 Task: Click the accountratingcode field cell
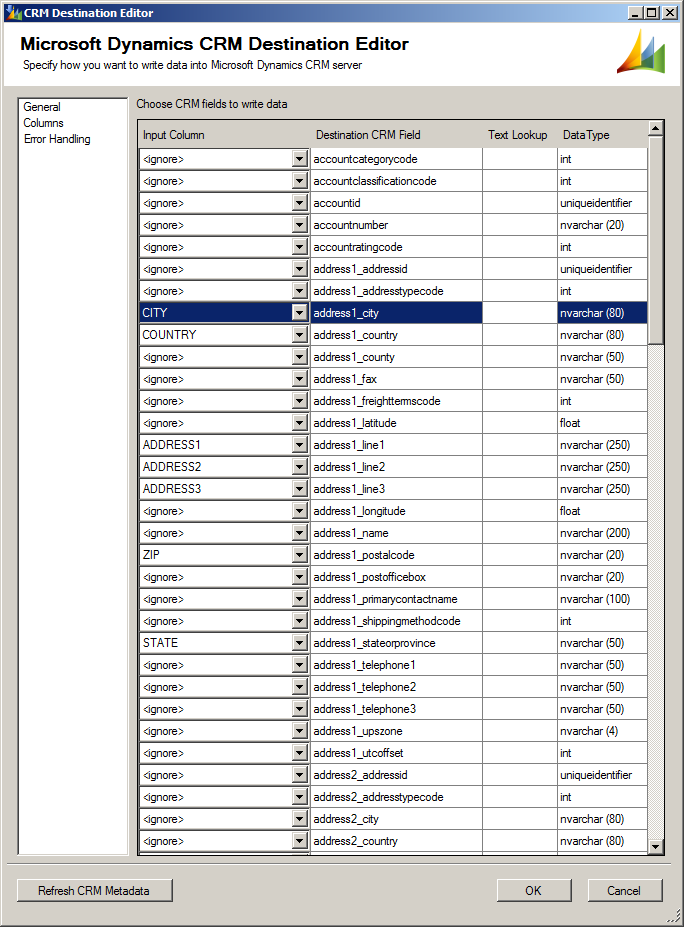coord(397,247)
